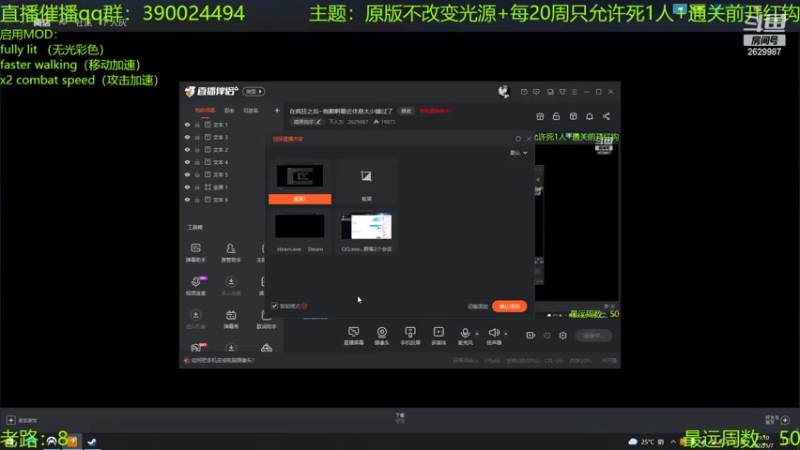Image resolution: width=800 pixels, height=450 pixels.
Task: Click the user avatar in title bar
Action: (504, 91)
